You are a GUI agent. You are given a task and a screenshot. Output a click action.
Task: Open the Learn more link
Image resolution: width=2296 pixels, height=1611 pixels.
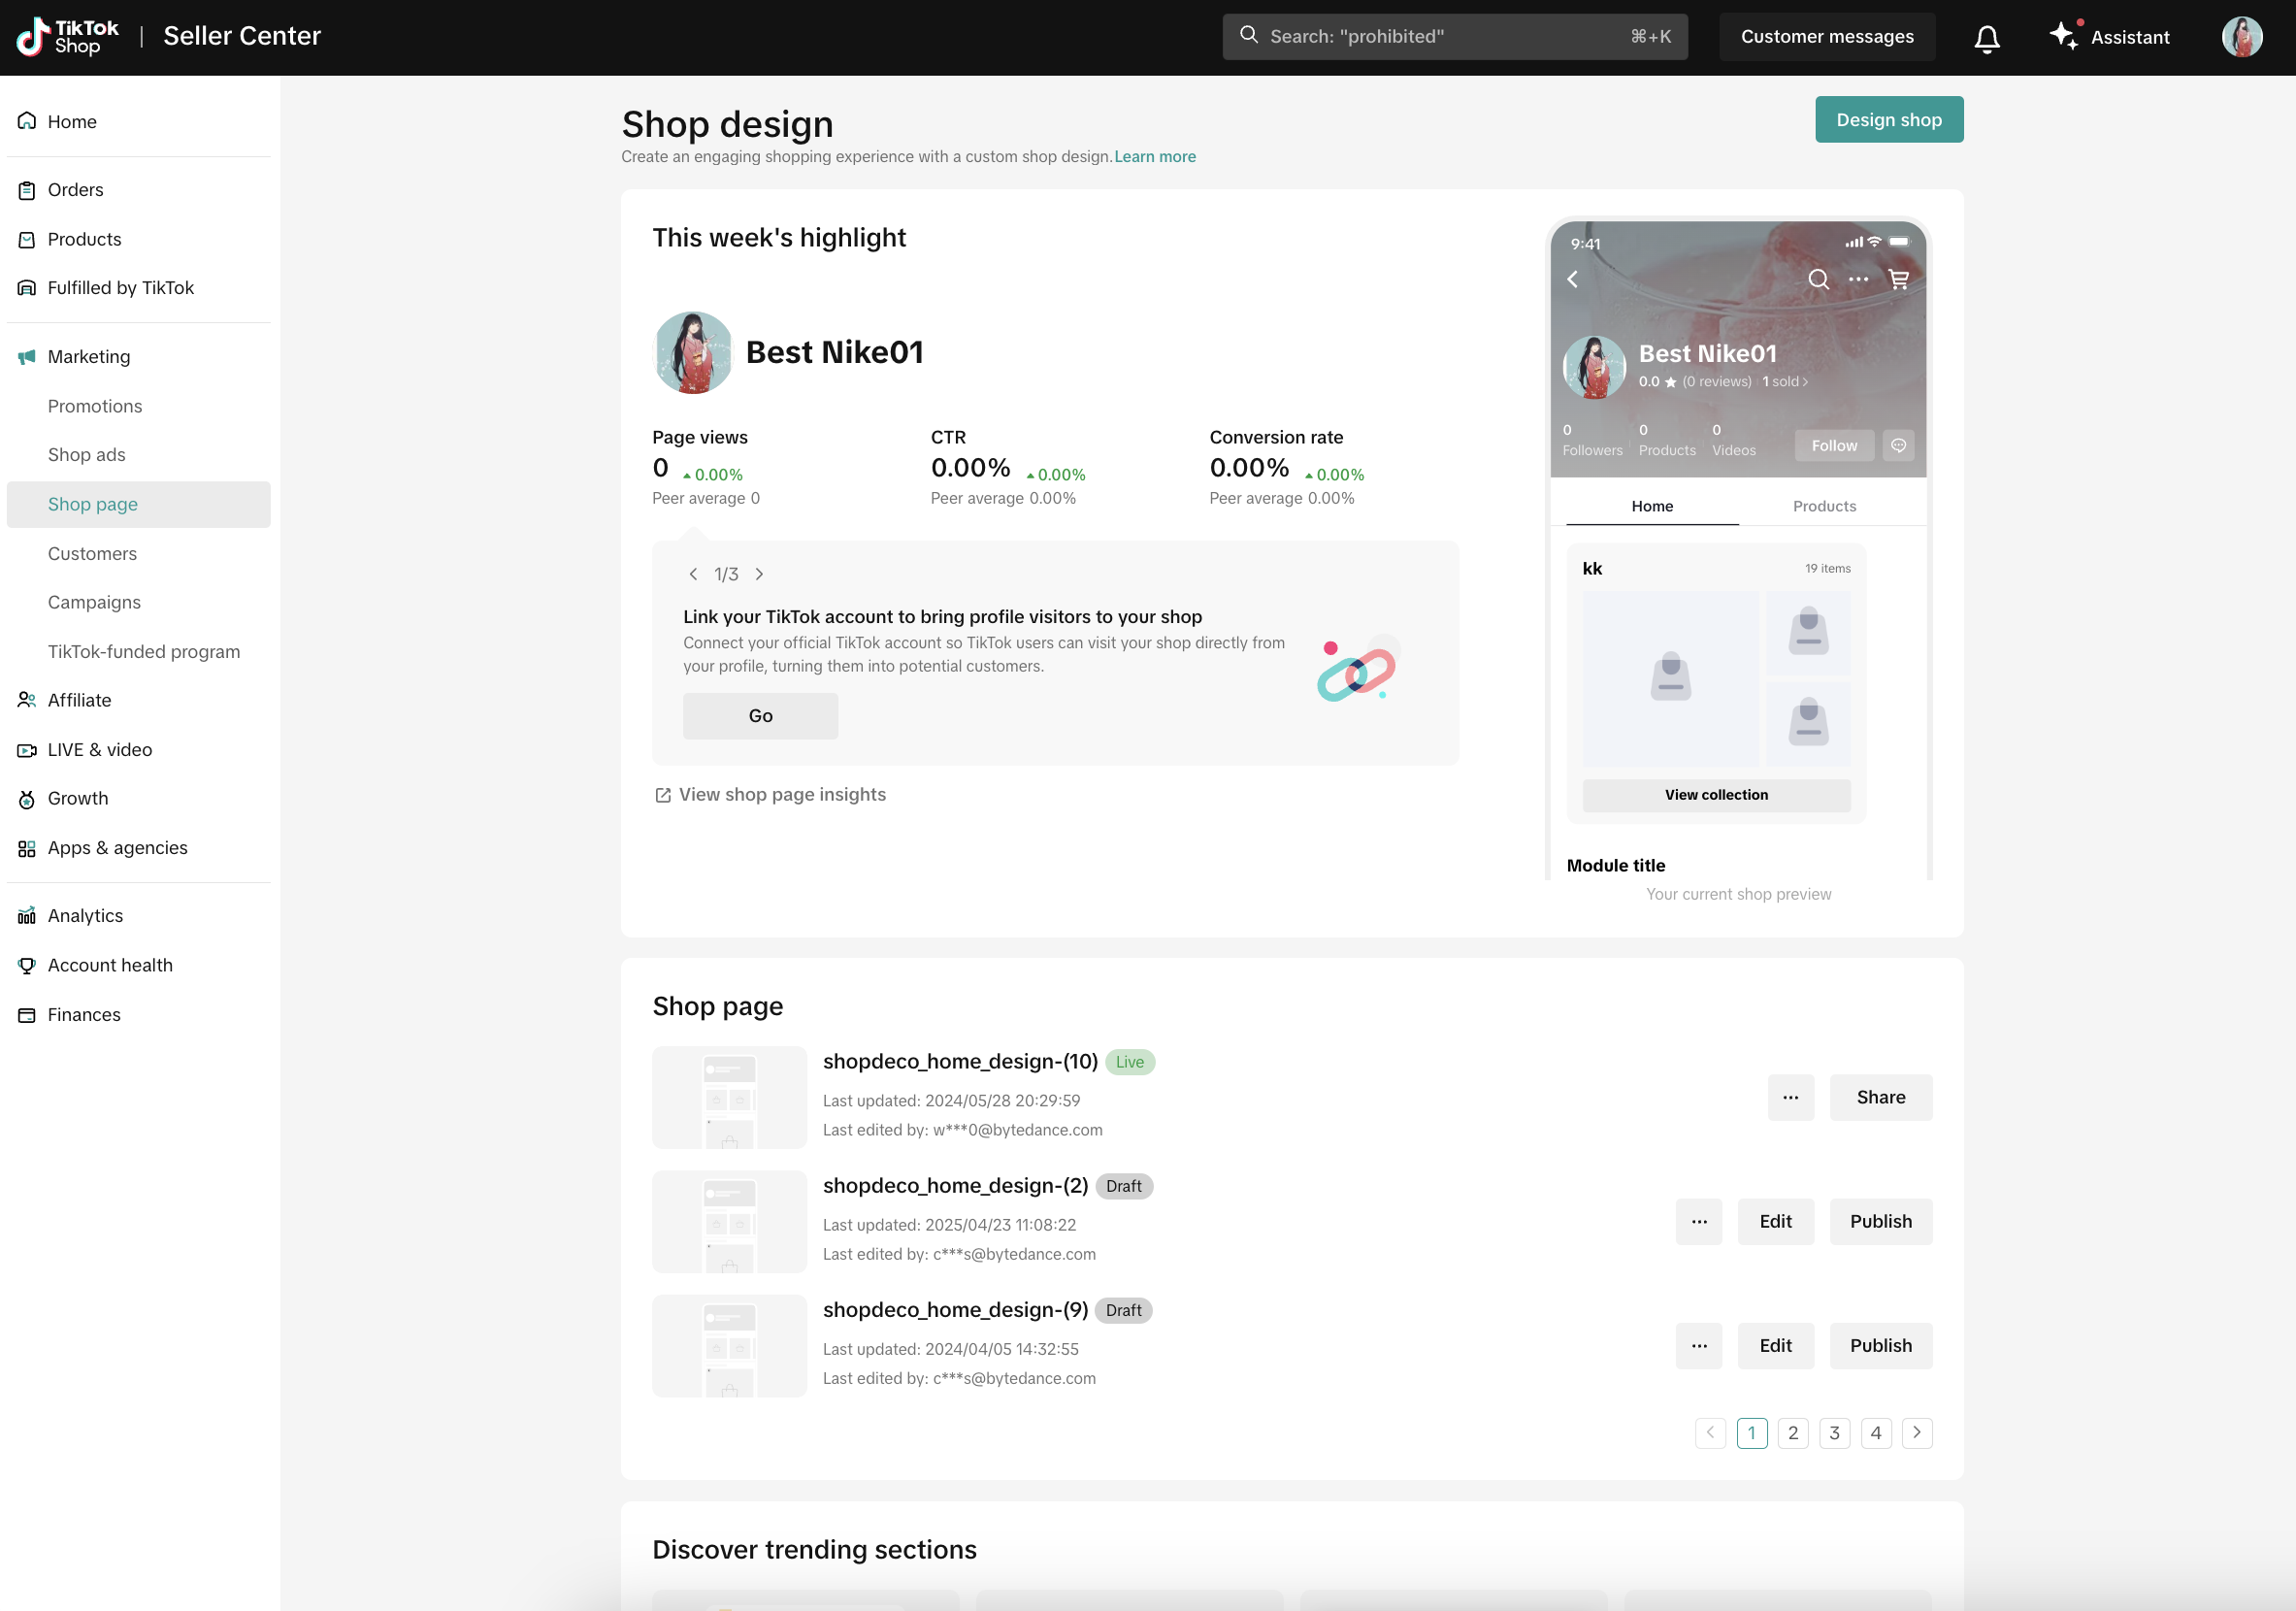point(1155,157)
